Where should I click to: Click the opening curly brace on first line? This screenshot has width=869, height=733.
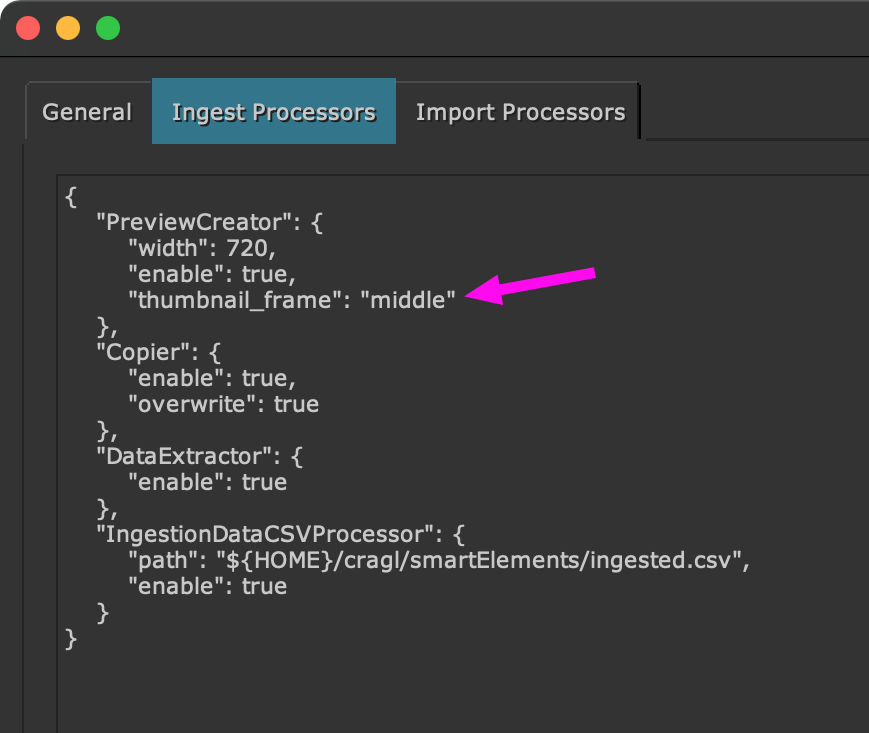(70, 195)
